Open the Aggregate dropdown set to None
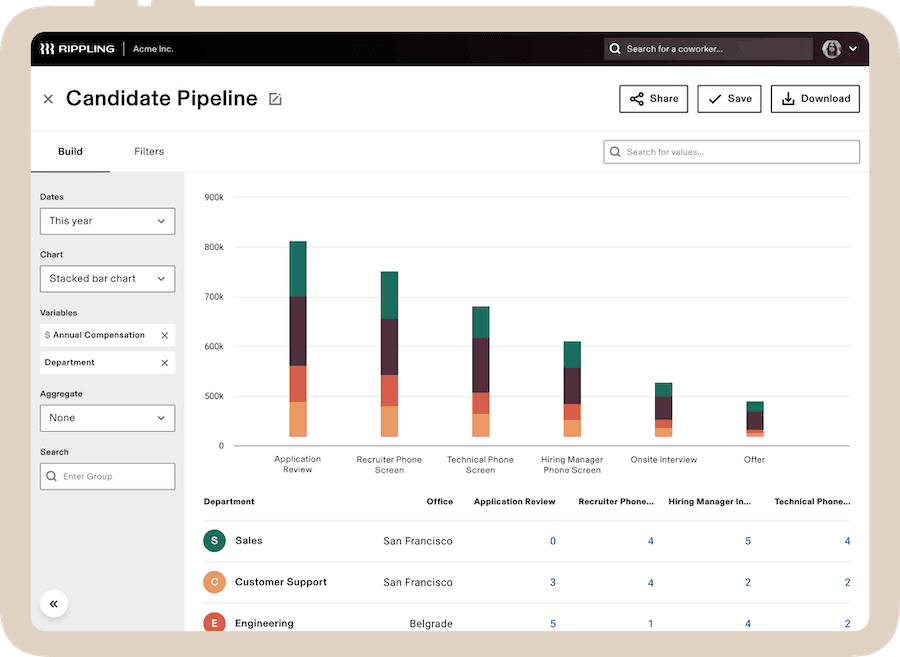The height and width of the screenshot is (657, 900). click(x=107, y=418)
